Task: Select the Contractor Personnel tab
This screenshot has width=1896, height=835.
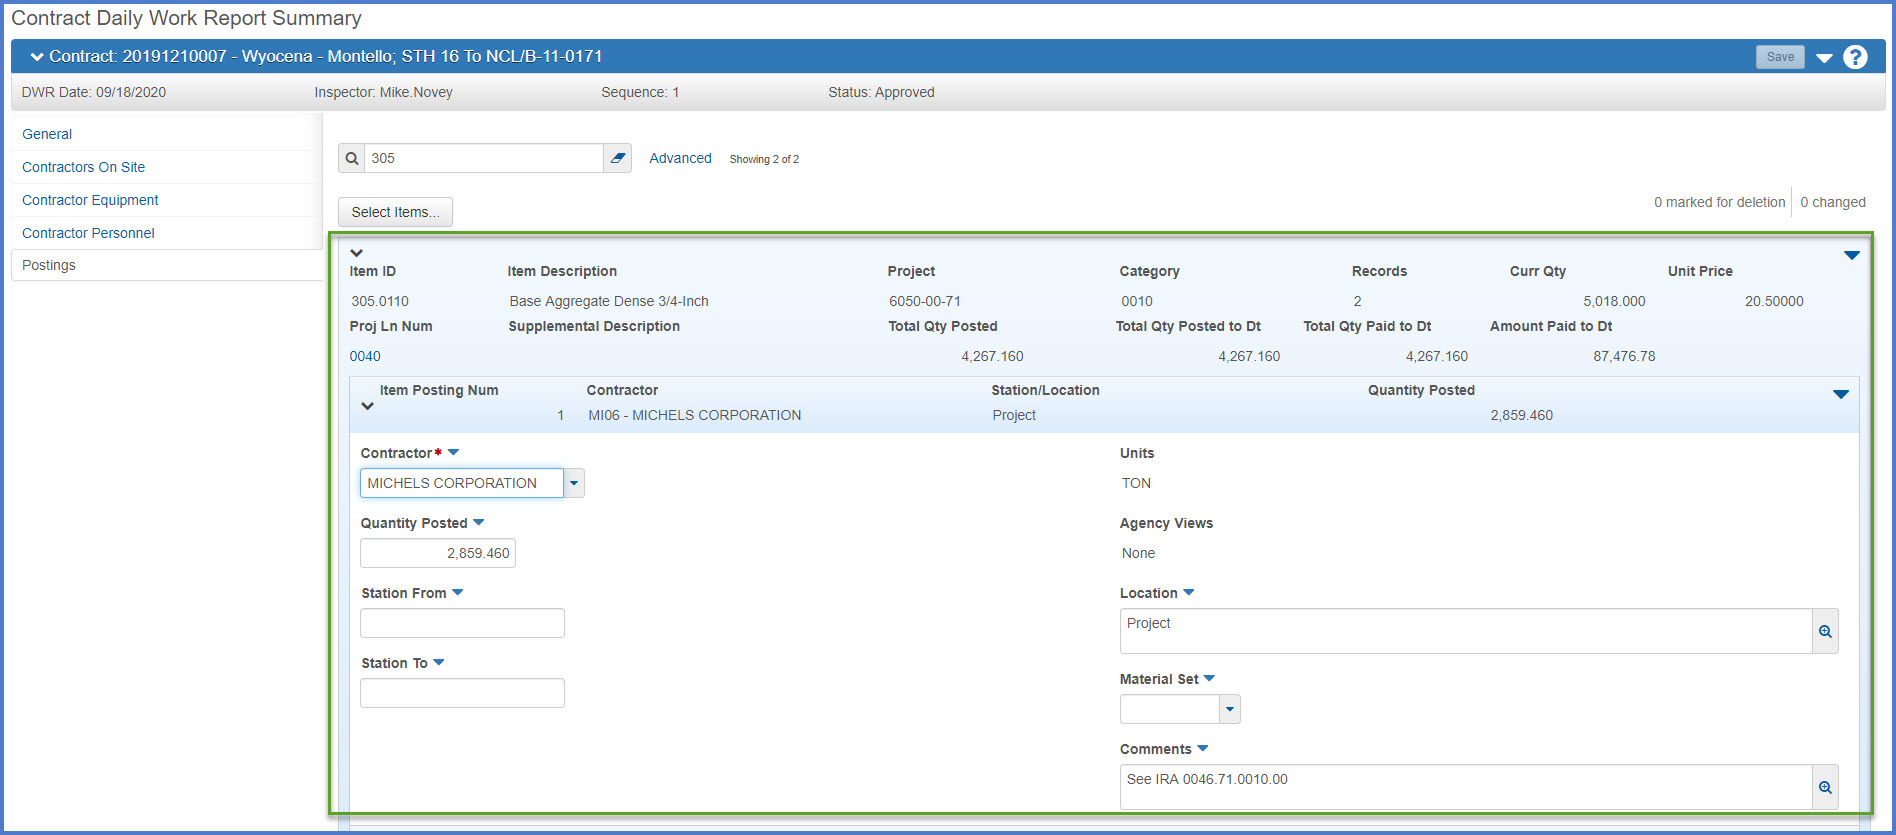Action: tap(88, 233)
